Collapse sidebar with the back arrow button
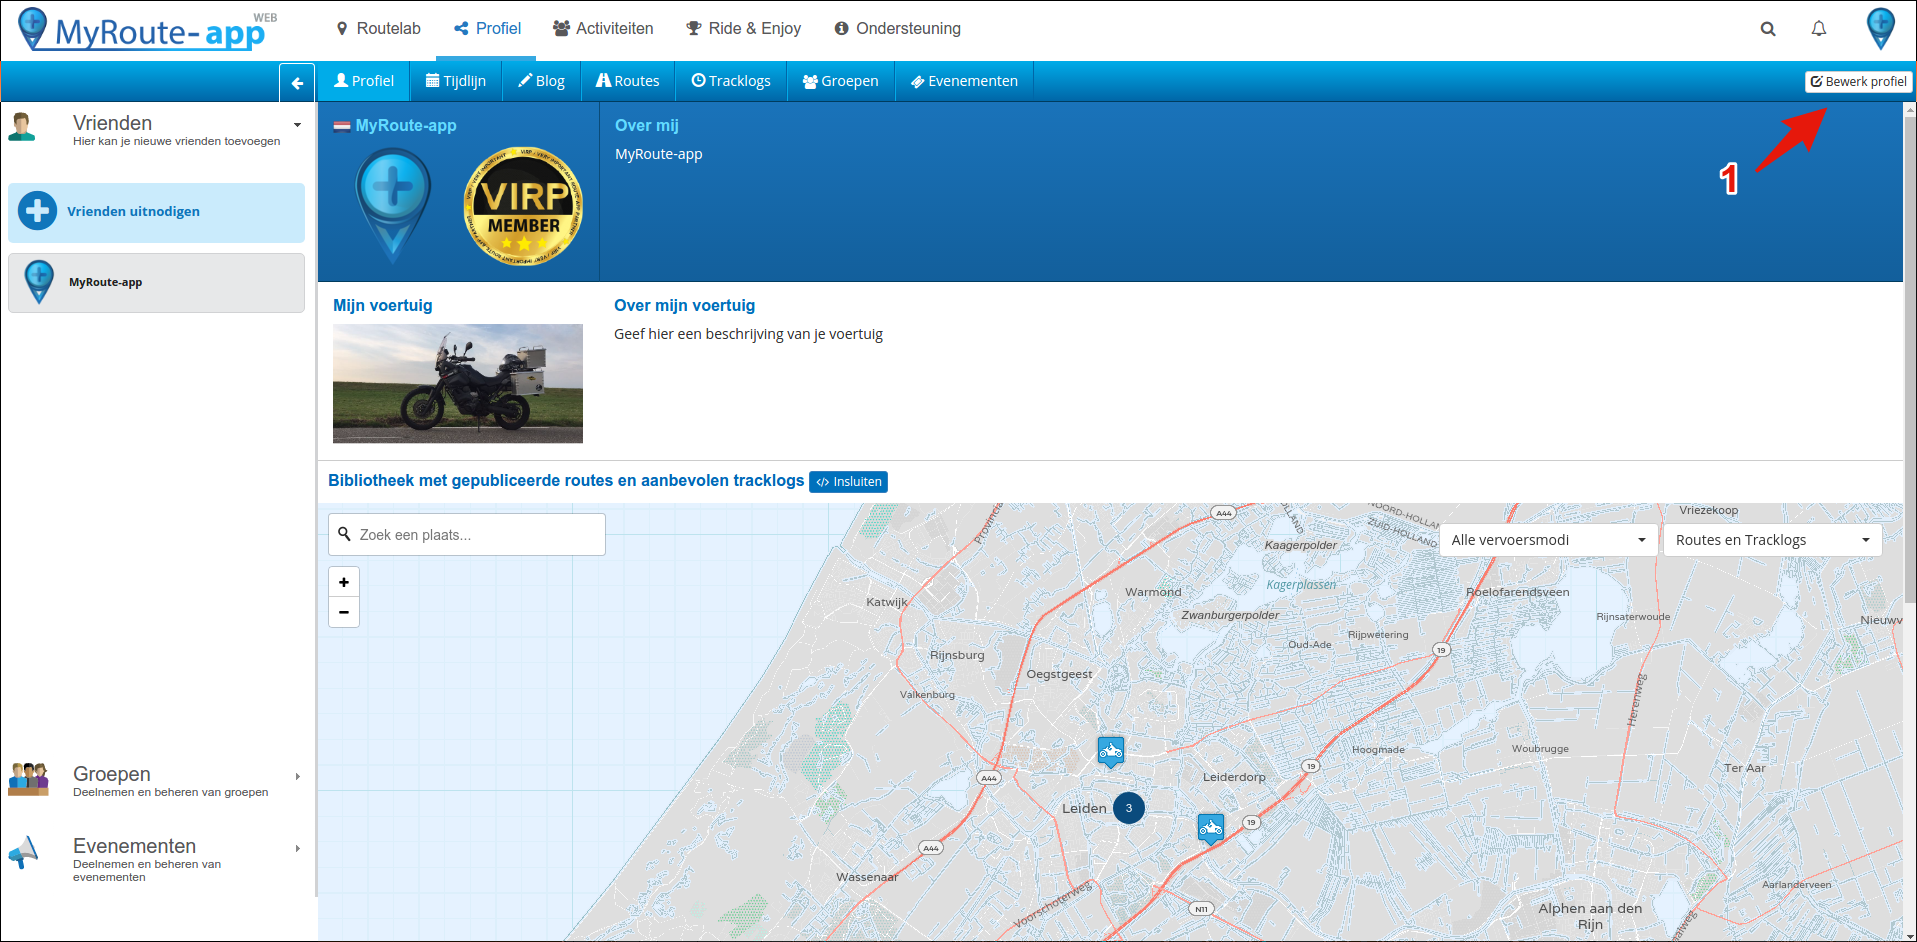Viewport: 1917px width, 942px height. click(x=297, y=83)
